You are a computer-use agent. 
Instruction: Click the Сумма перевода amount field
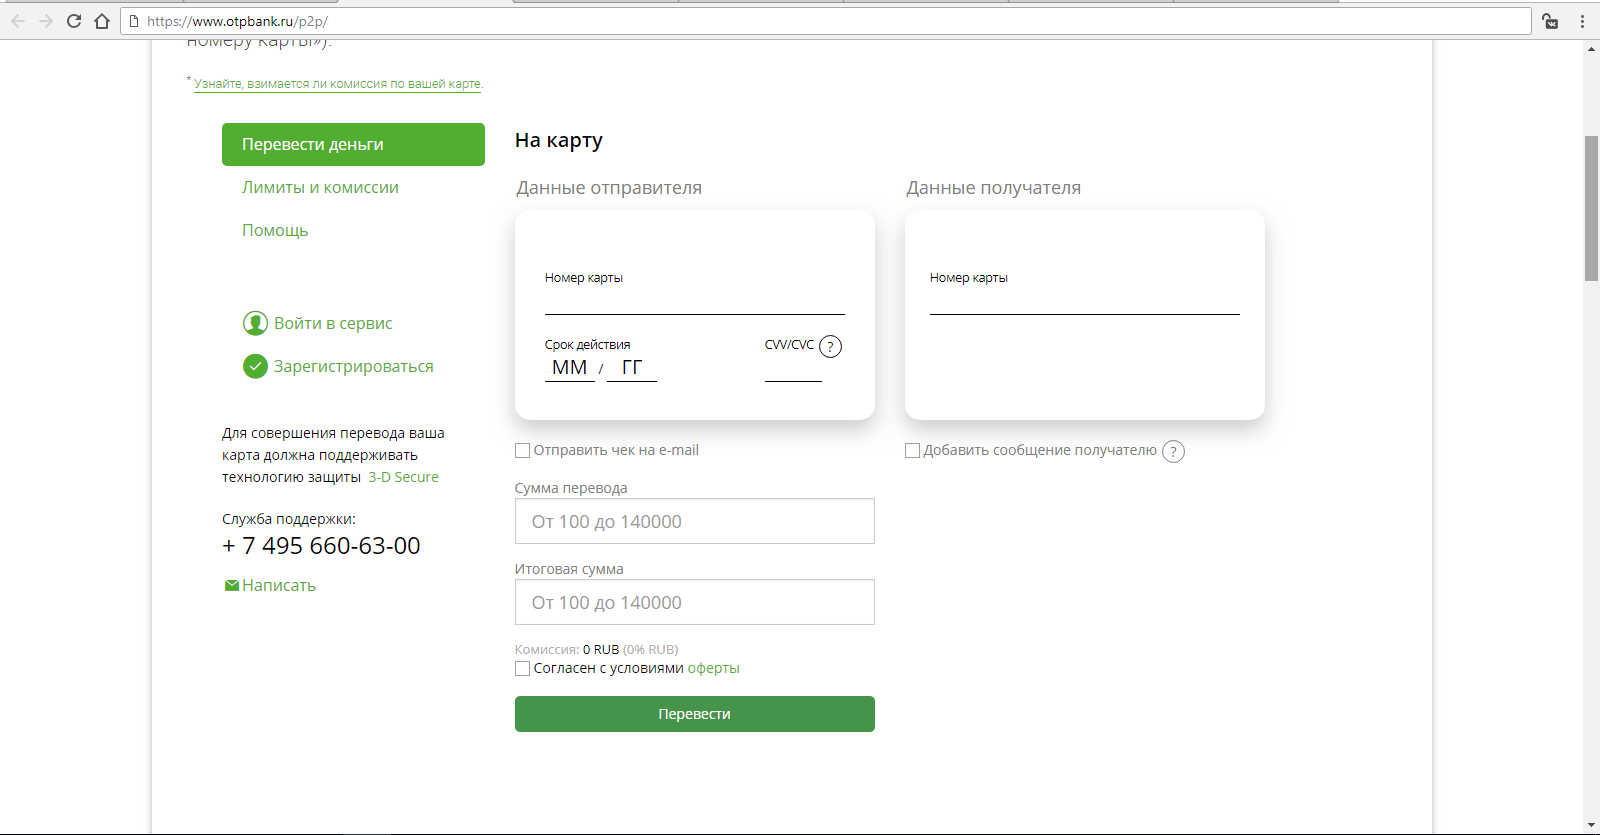pos(694,522)
